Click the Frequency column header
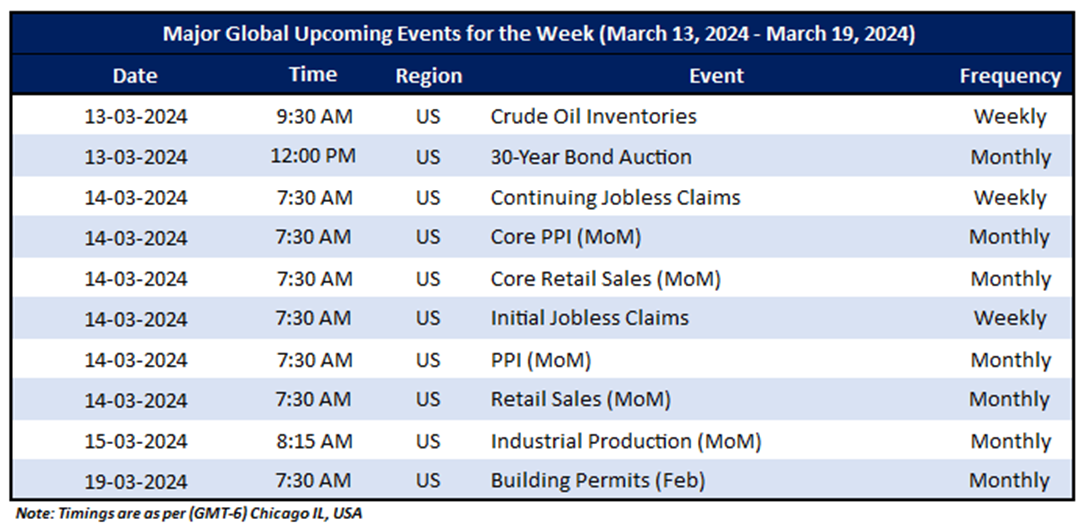Screen dimensions: 1083x531 tap(1009, 76)
